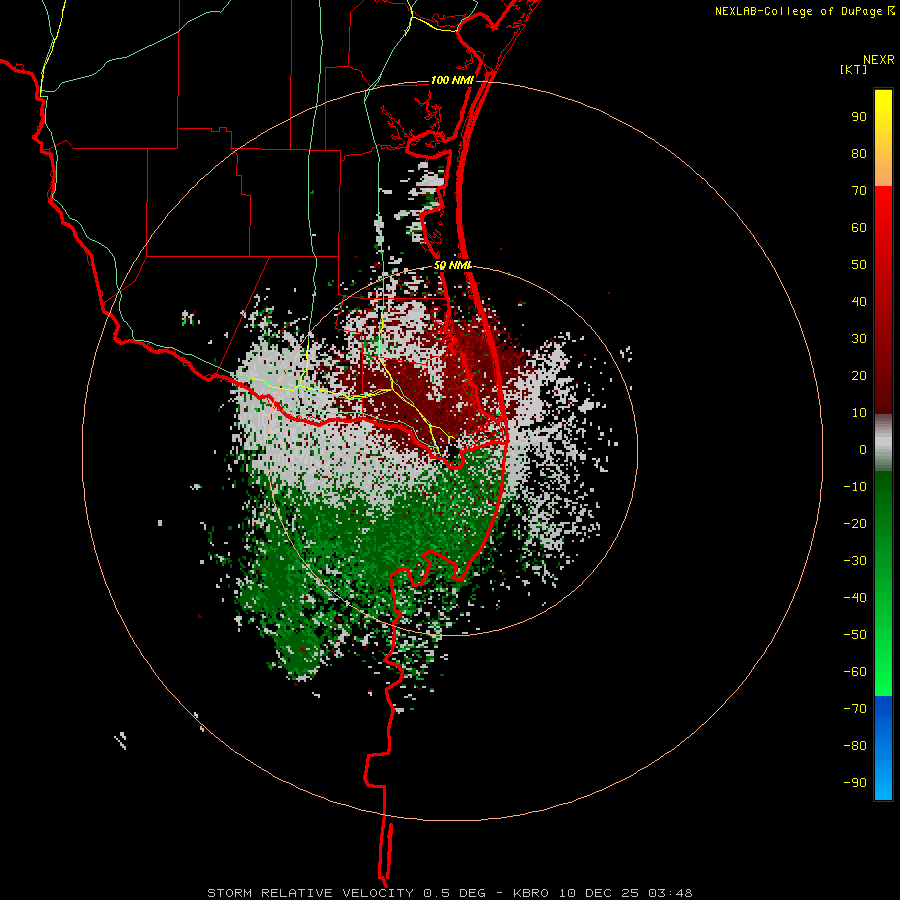The width and height of the screenshot is (900, 900).
Task: Click the -40 value on the velocity scale
Action: tap(855, 598)
